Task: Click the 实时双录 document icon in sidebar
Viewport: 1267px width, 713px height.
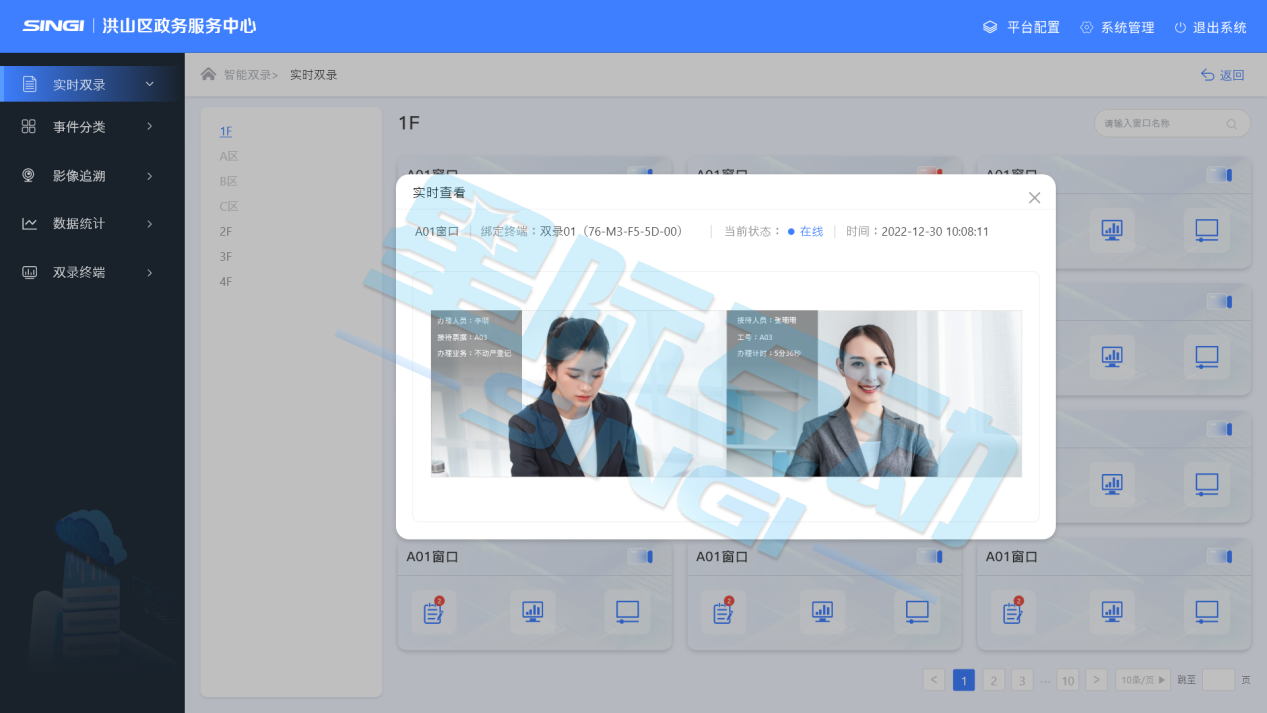Action: (x=30, y=84)
